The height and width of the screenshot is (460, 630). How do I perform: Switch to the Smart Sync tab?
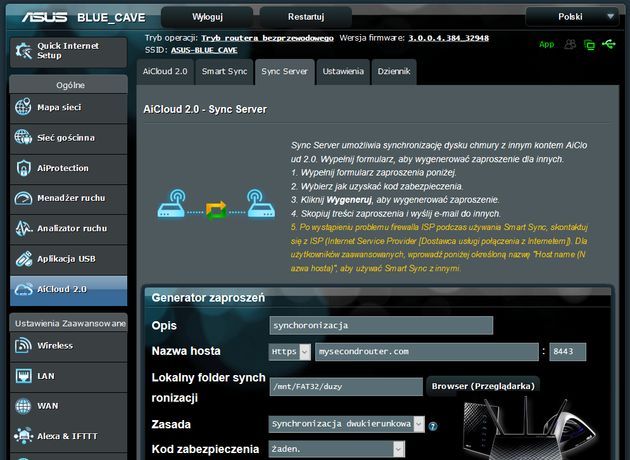[x=224, y=72]
